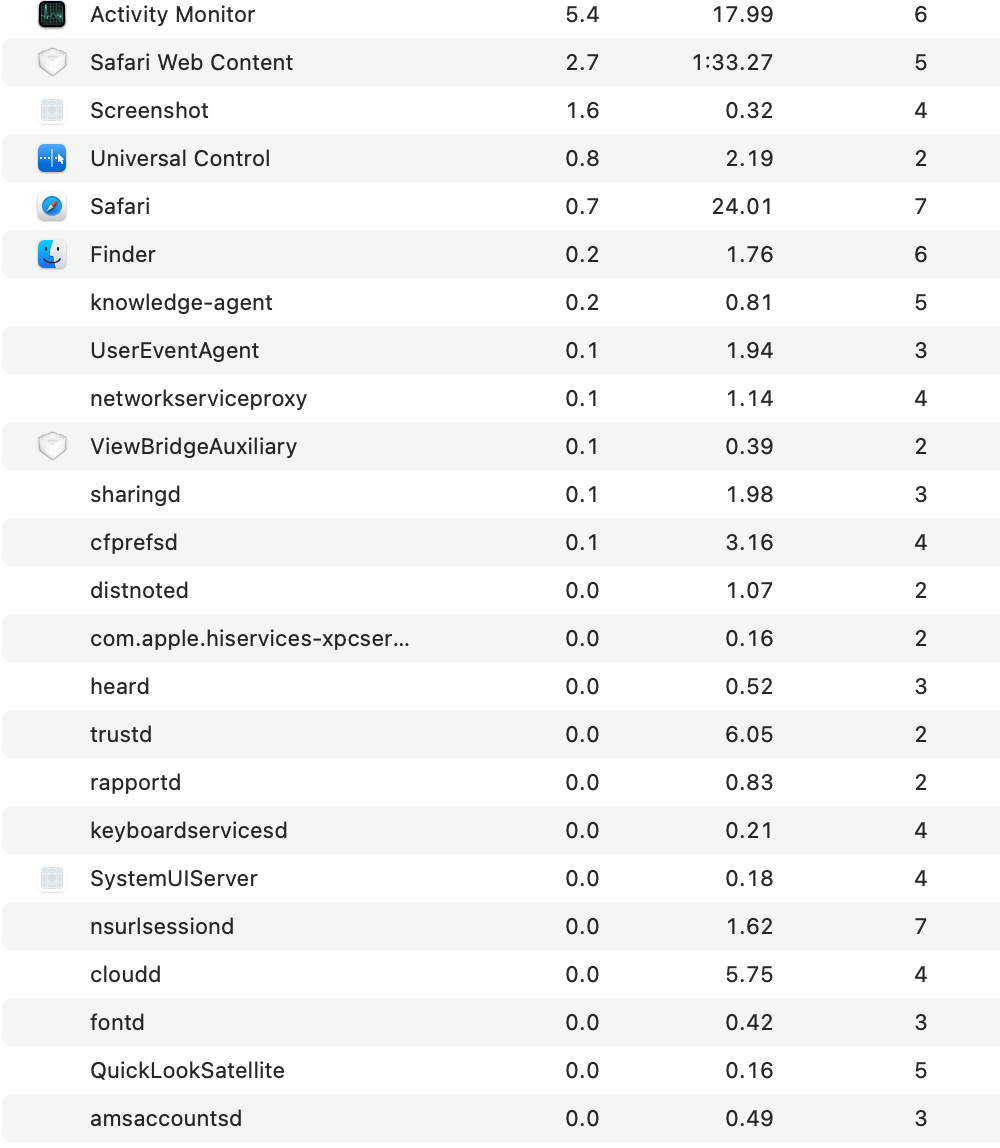The height and width of the screenshot is (1148, 1000).
Task: Click the Activity Monitor app icon
Action: click(x=52, y=14)
